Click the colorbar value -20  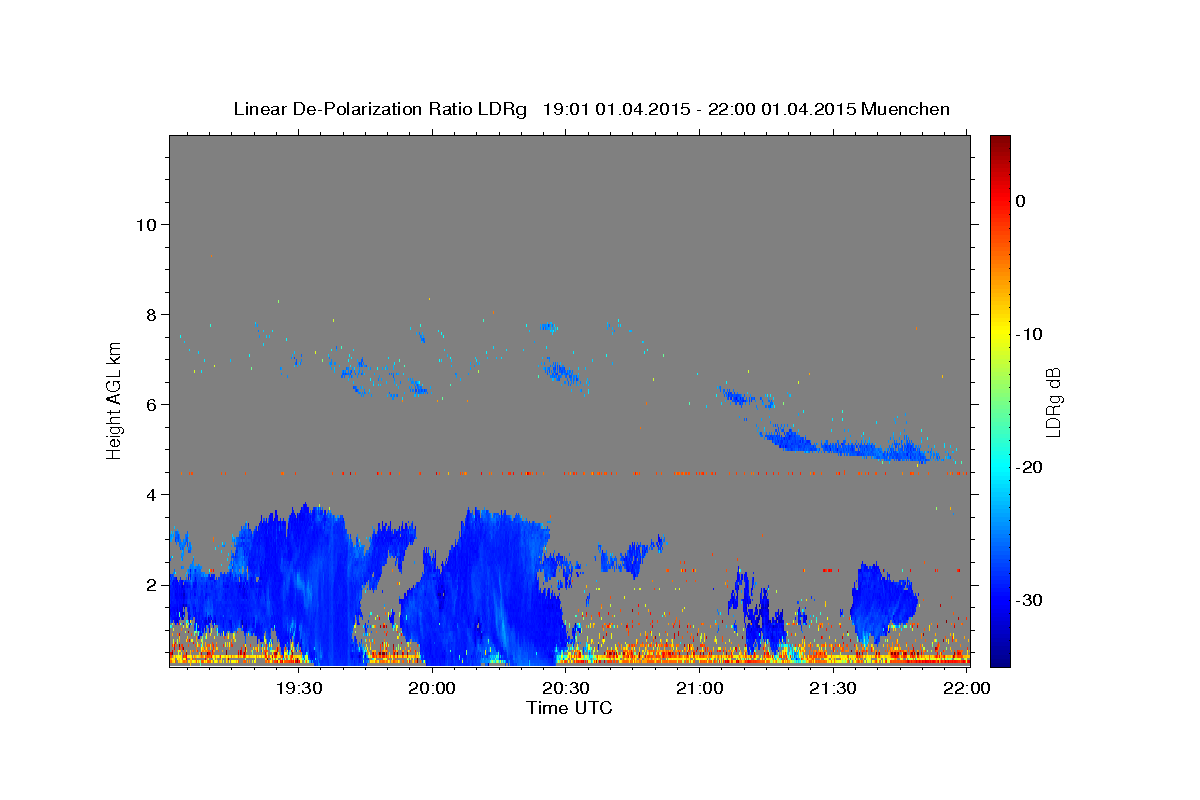(x=1028, y=467)
